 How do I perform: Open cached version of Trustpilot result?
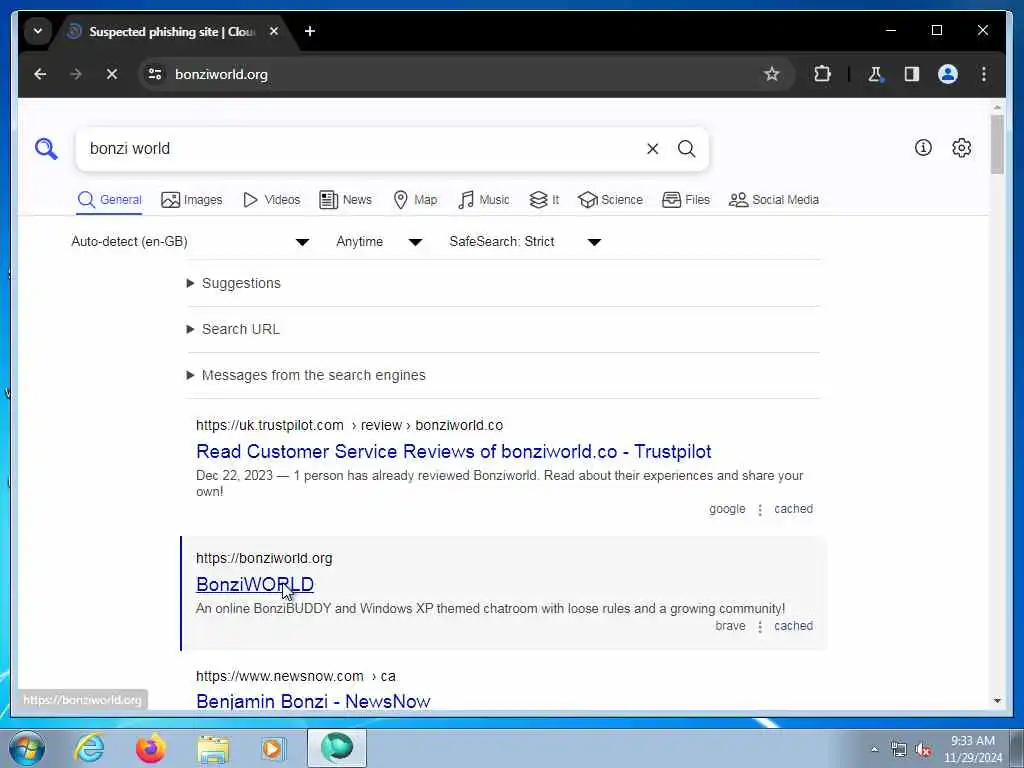793,509
